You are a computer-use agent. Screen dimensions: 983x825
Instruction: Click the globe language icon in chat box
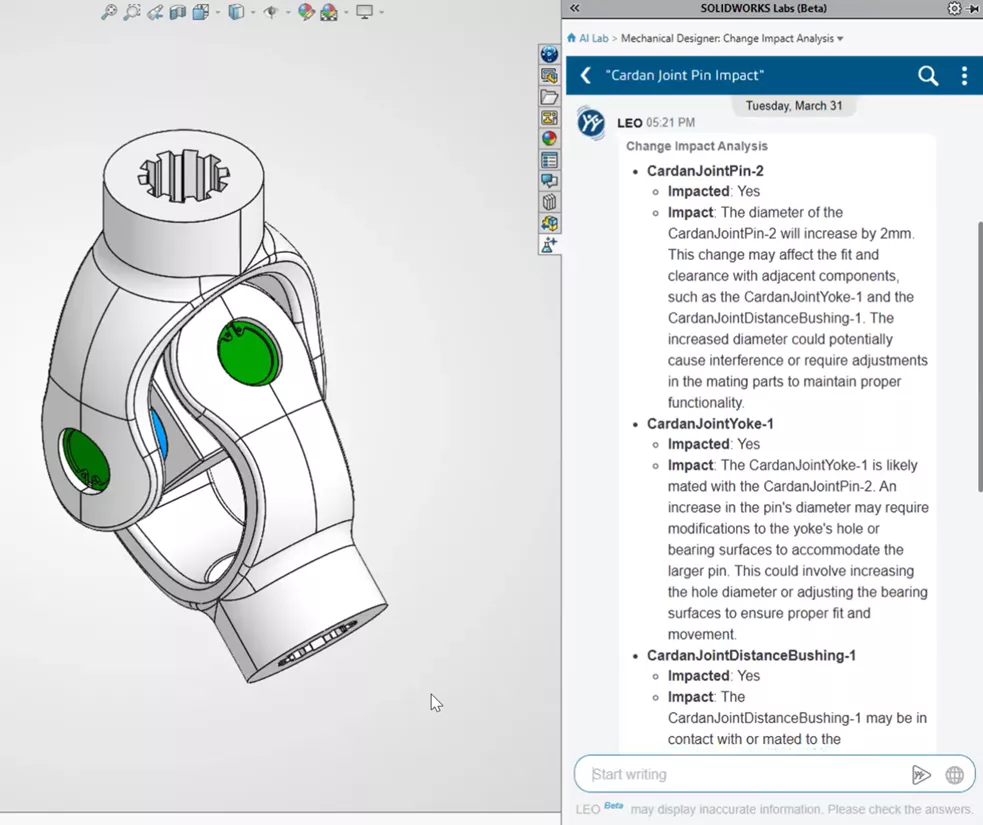pos(955,775)
